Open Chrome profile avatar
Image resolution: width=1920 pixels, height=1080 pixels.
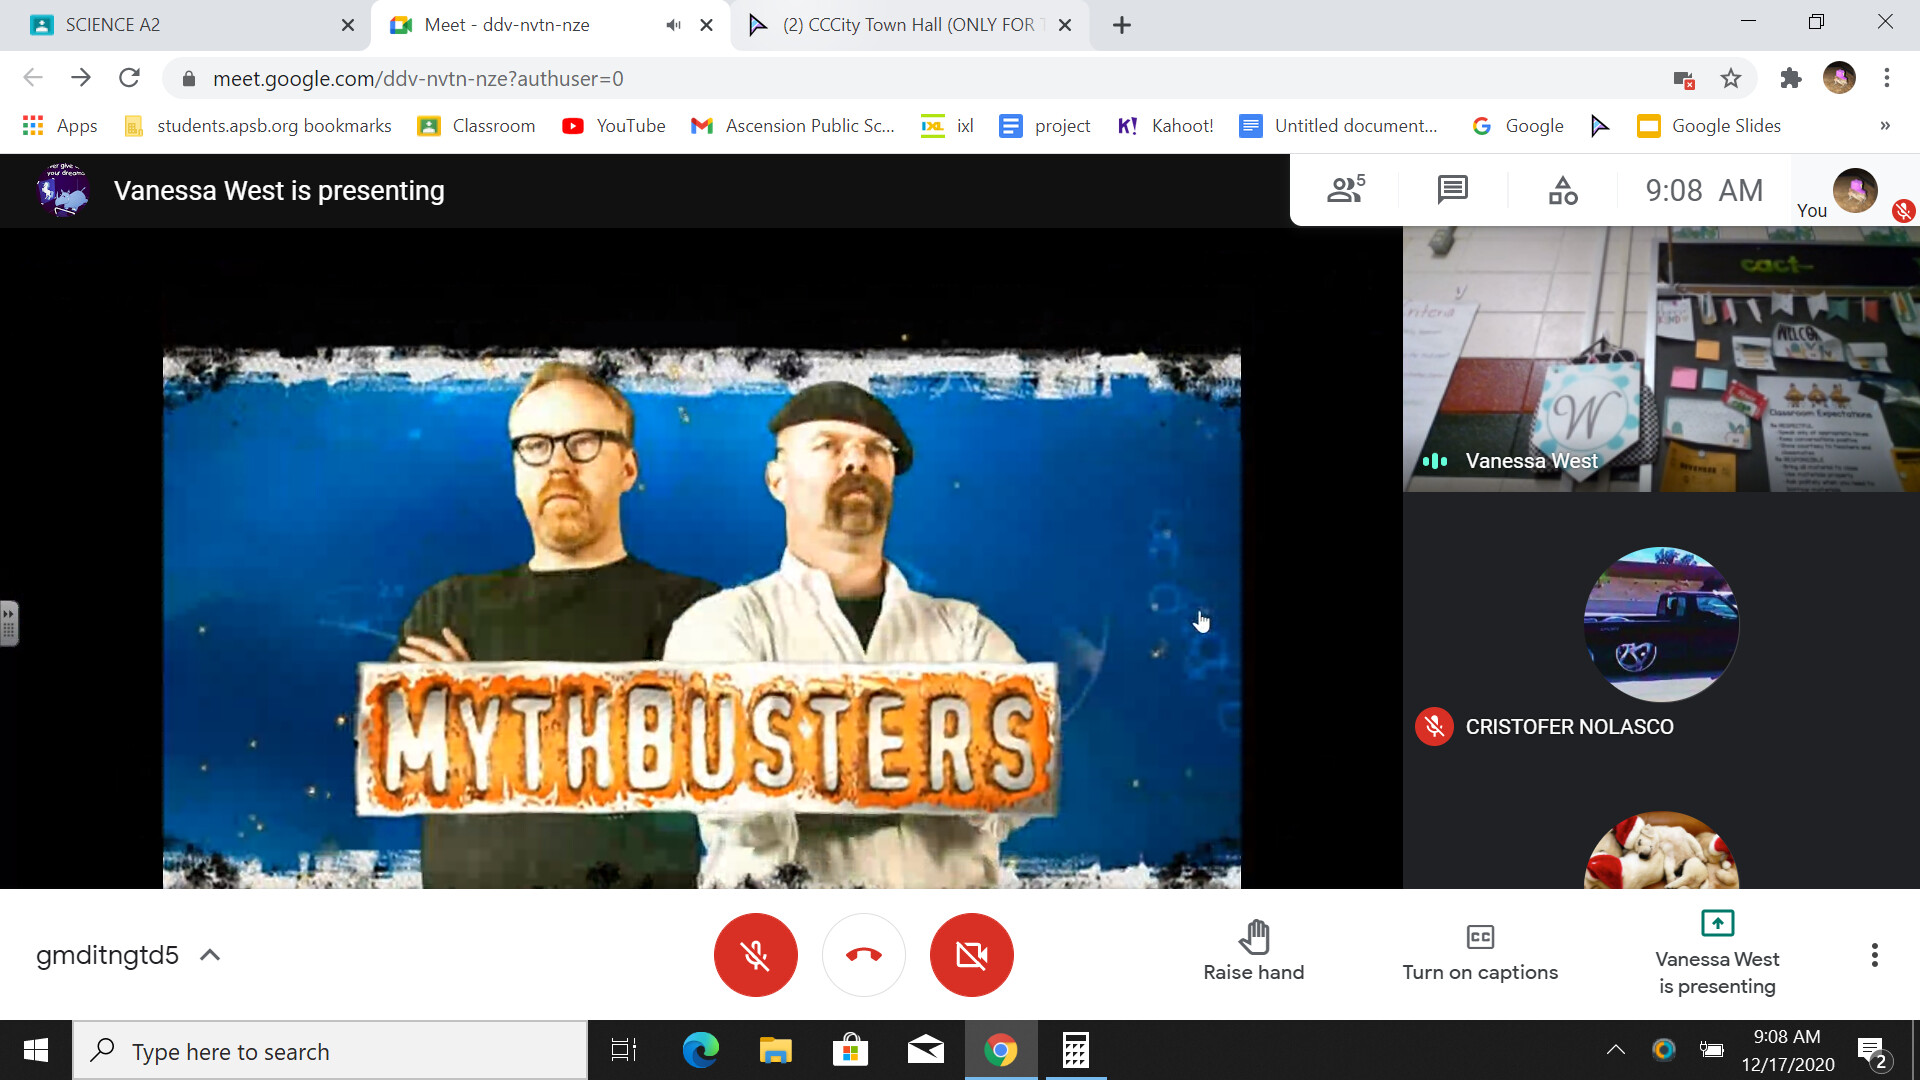point(1839,78)
